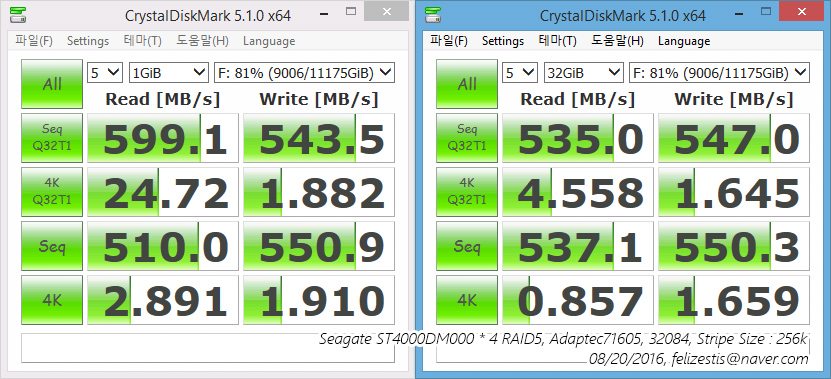Close the right CrystalDiskMark window
The width and height of the screenshot is (831, 379).
(801, 11)
